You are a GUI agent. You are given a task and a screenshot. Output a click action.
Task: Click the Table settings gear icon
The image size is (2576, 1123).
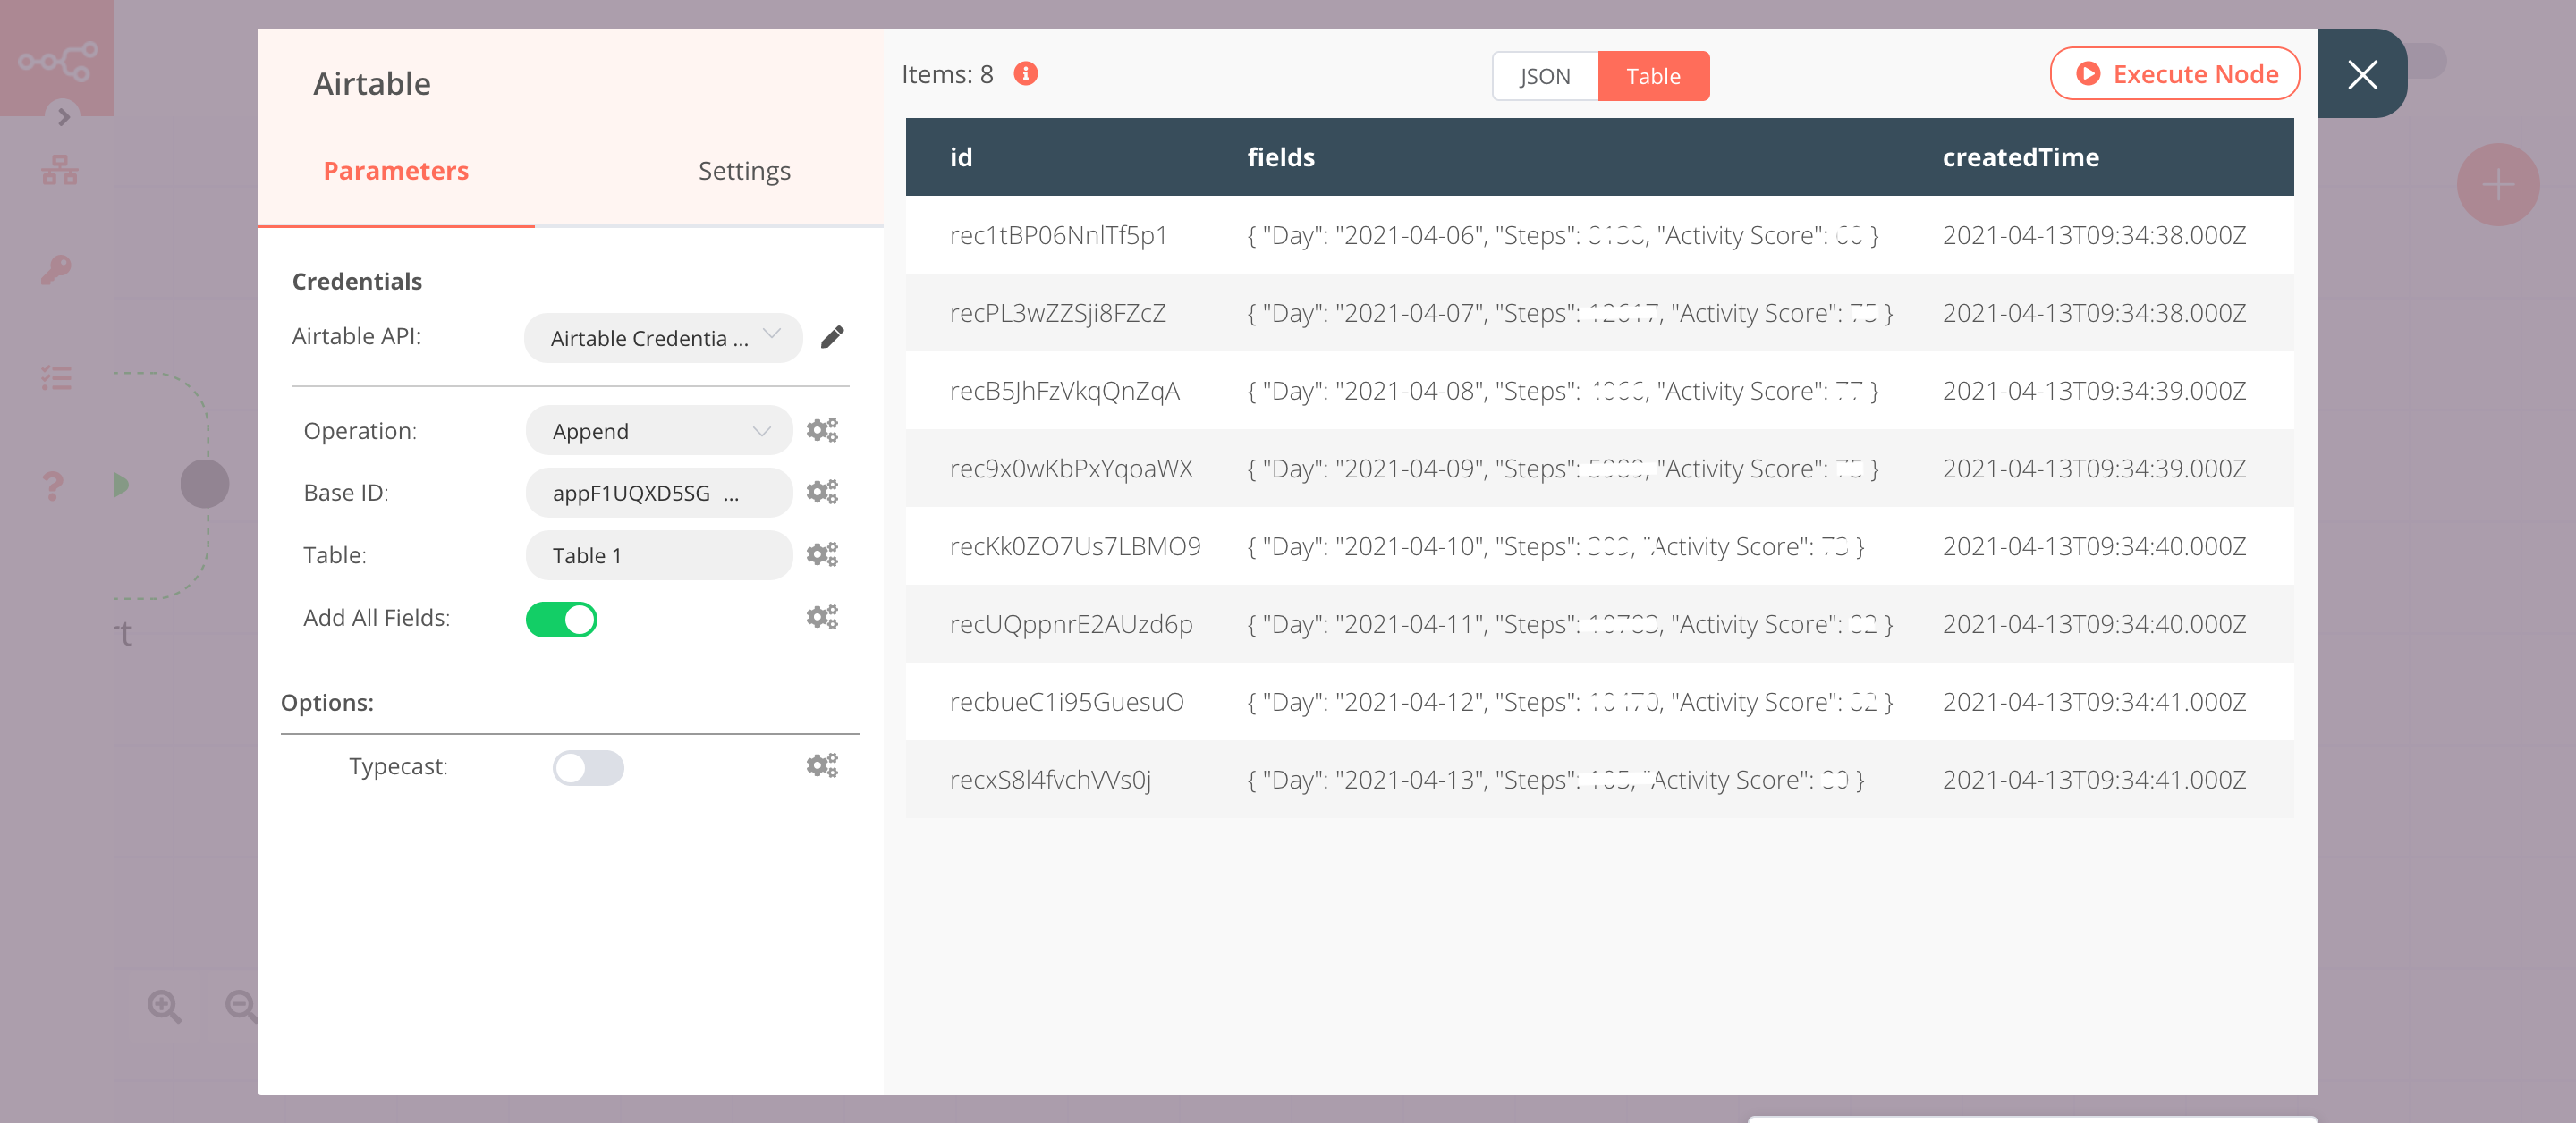point(821,553)
